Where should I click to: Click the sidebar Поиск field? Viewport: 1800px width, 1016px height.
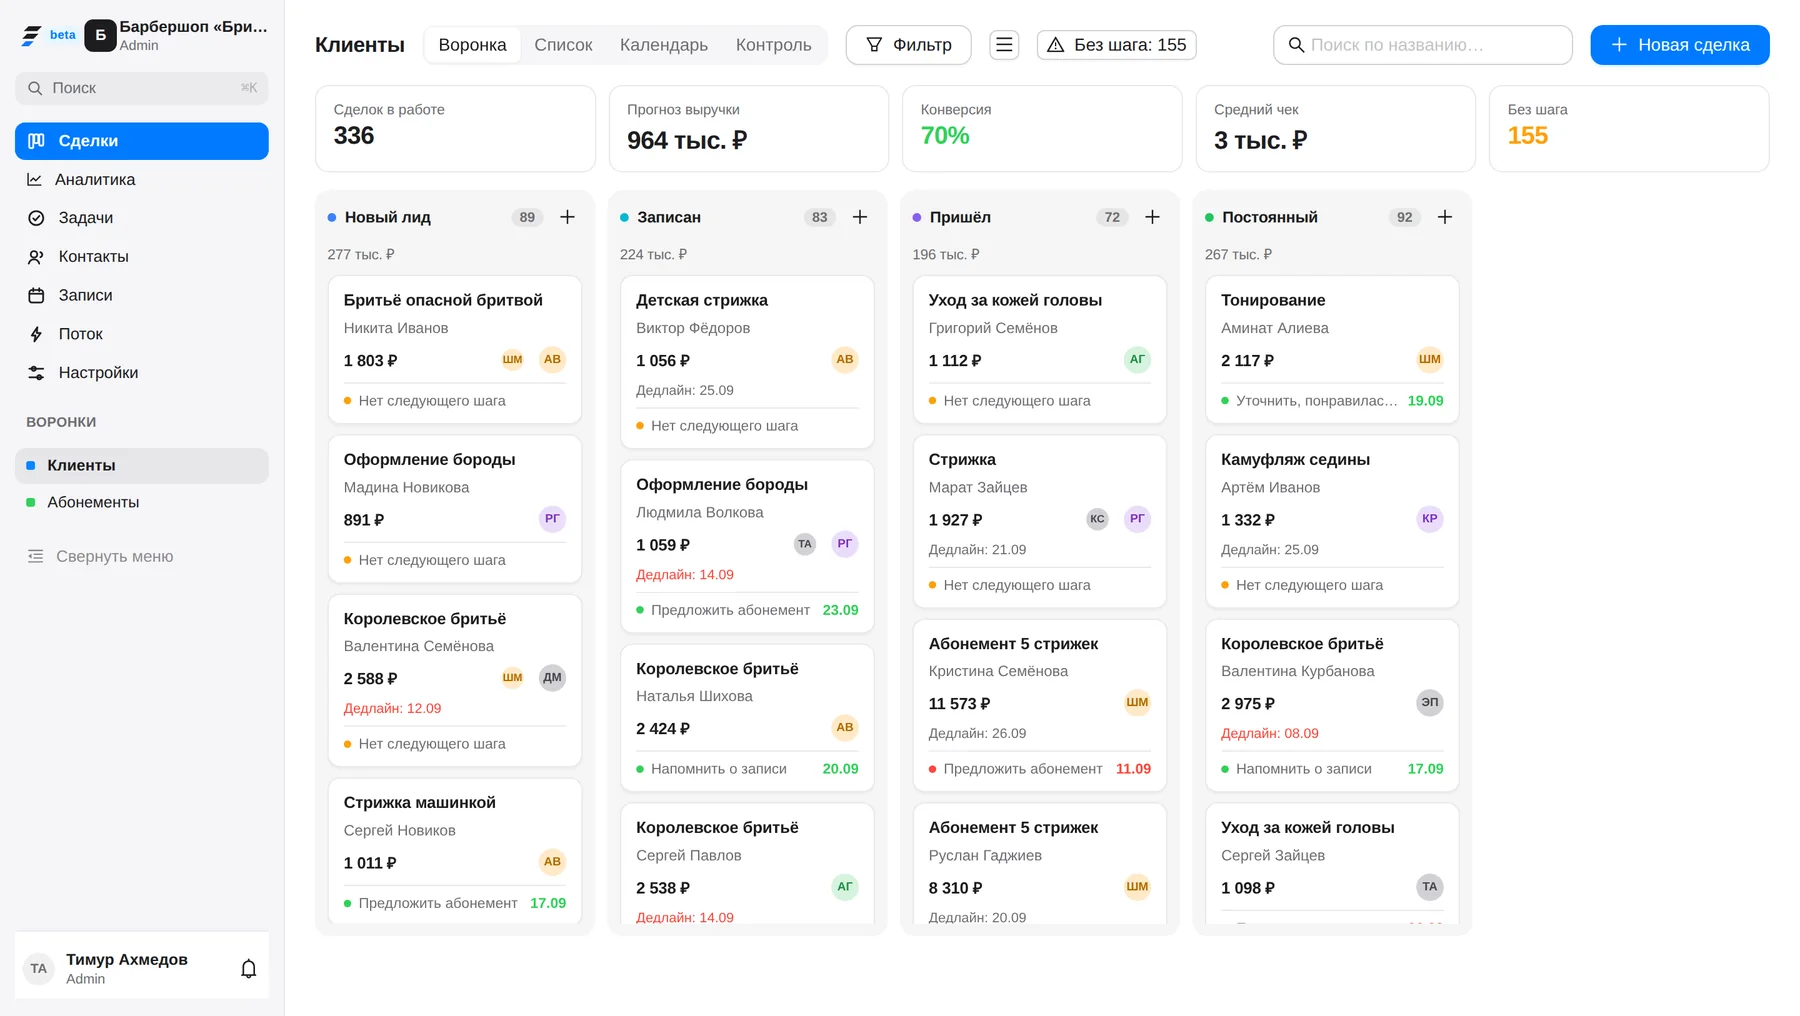click(142, 88)
